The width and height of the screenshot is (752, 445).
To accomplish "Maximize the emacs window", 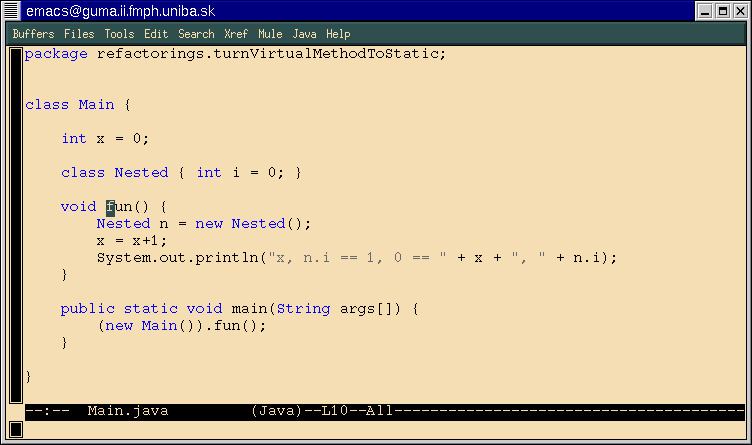I will (722, 11).
